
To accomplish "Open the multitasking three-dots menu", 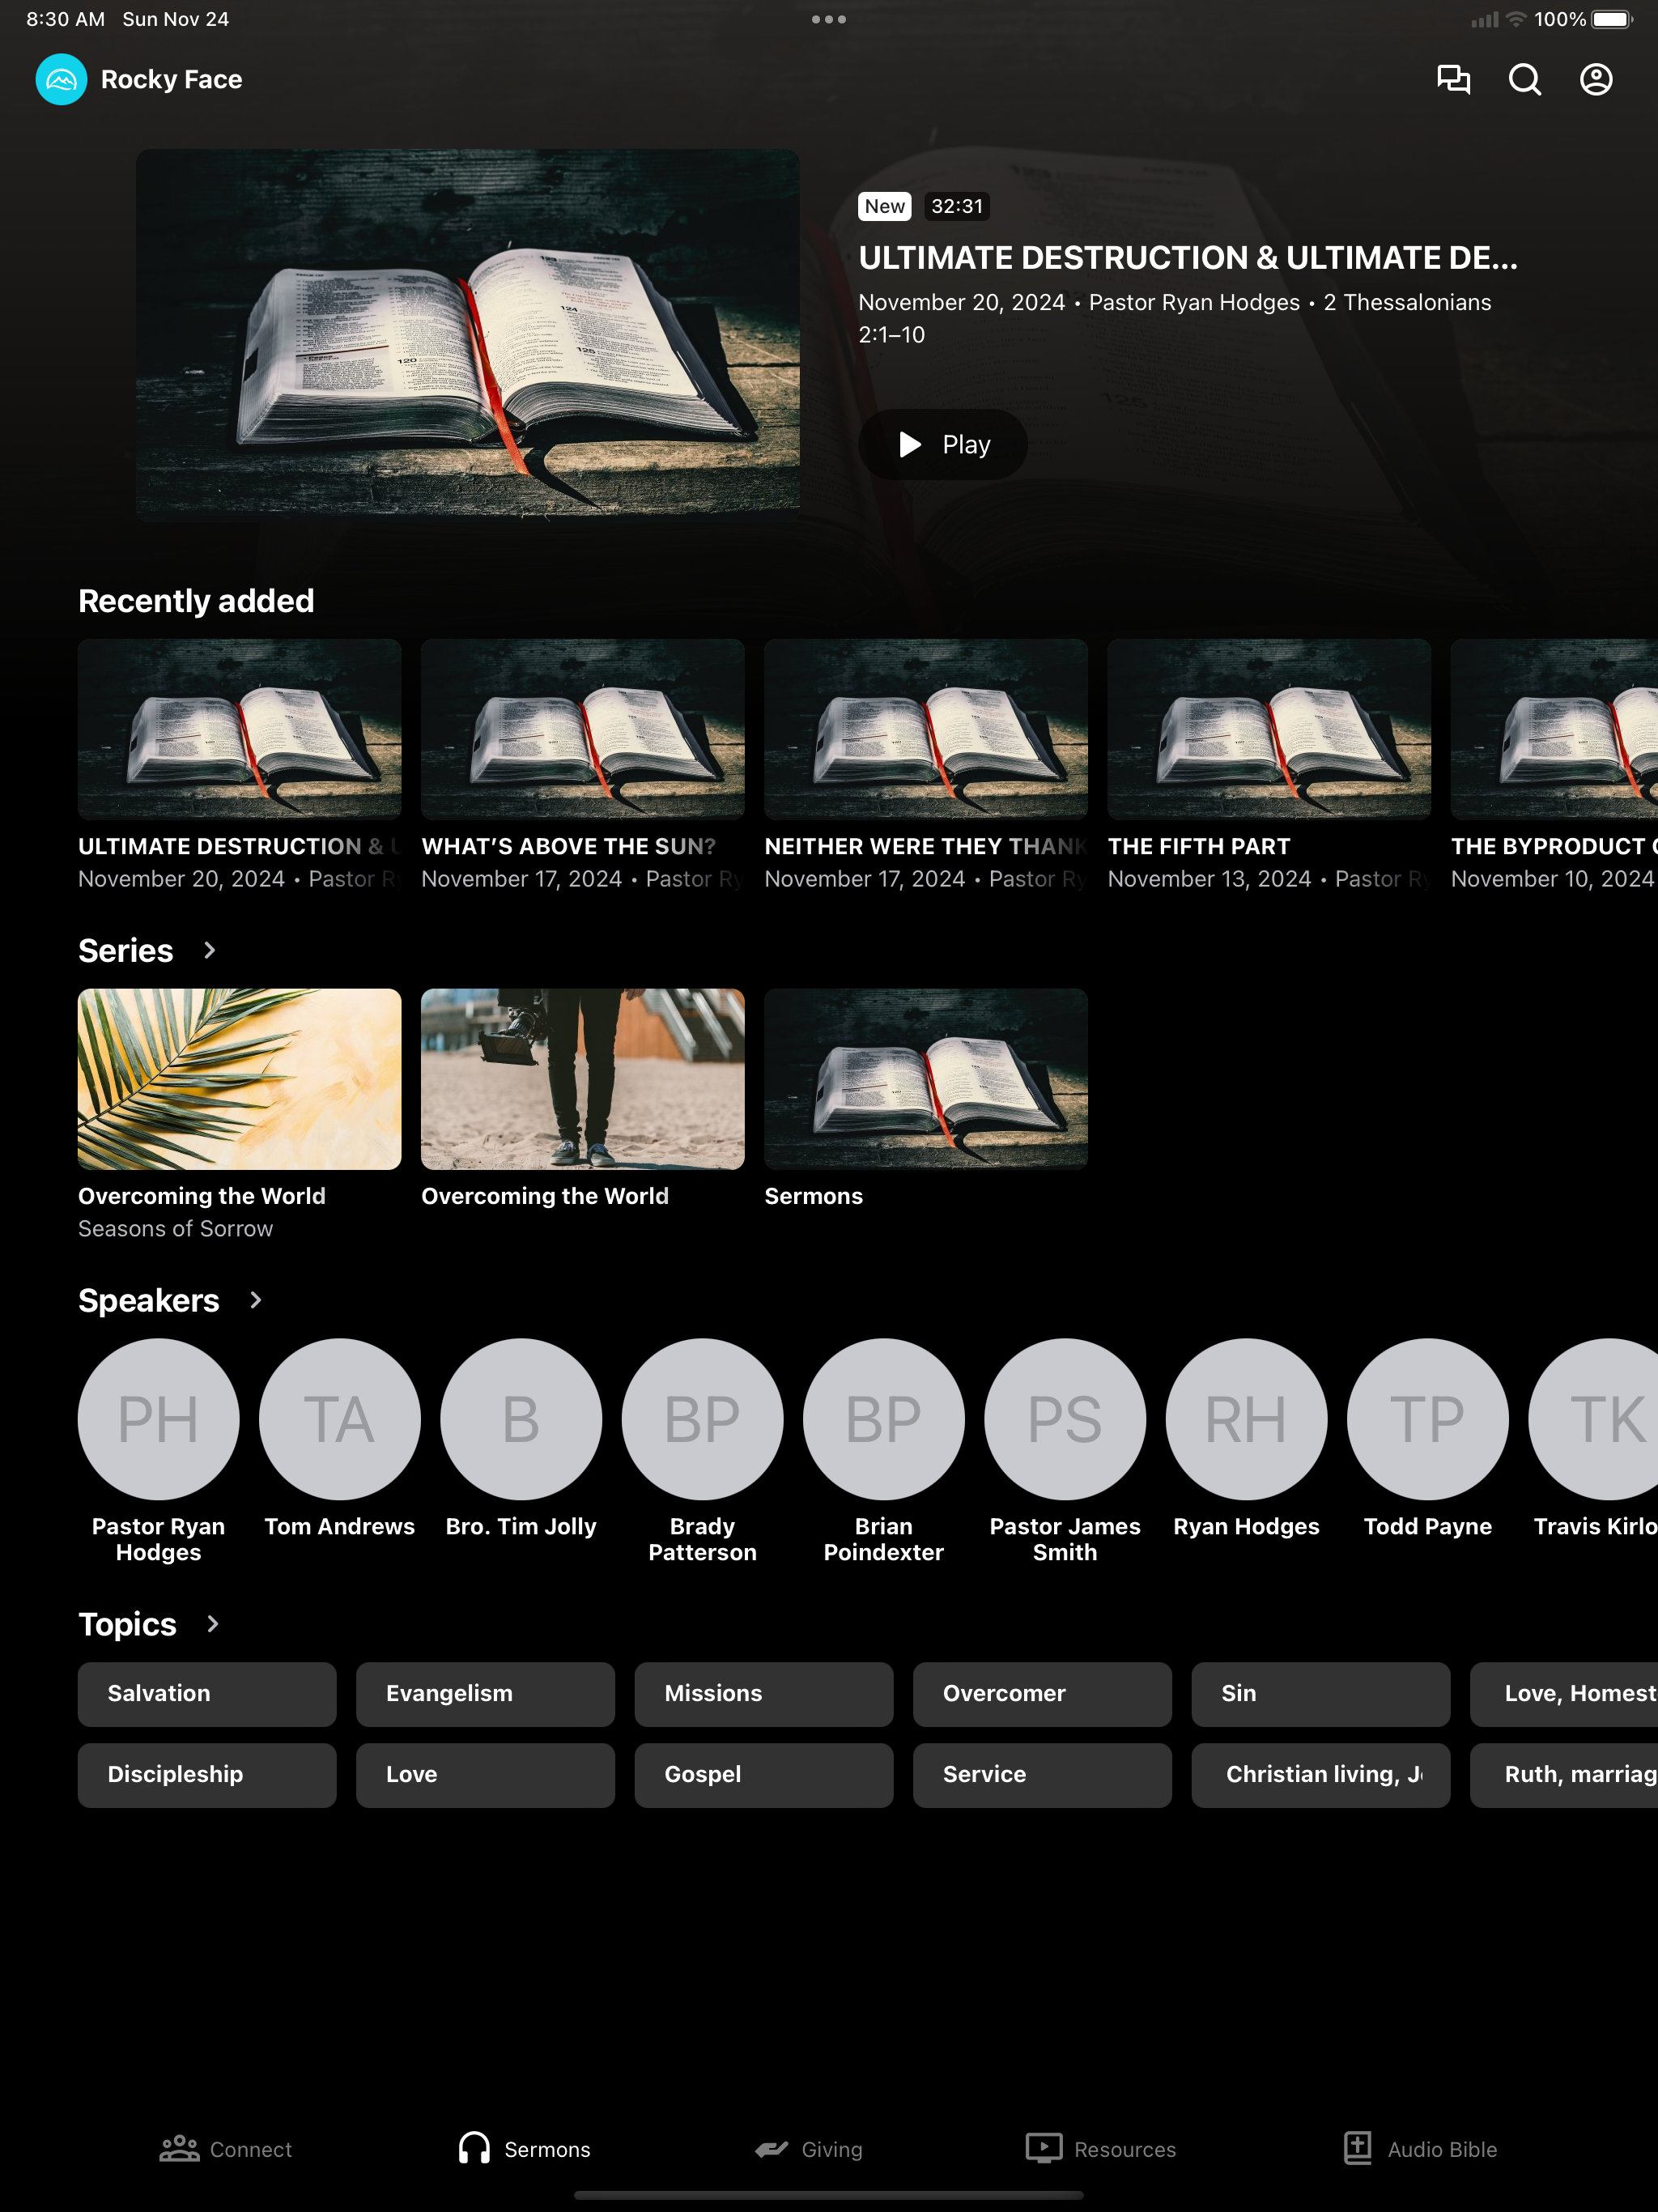I will [x=829, y=19].
